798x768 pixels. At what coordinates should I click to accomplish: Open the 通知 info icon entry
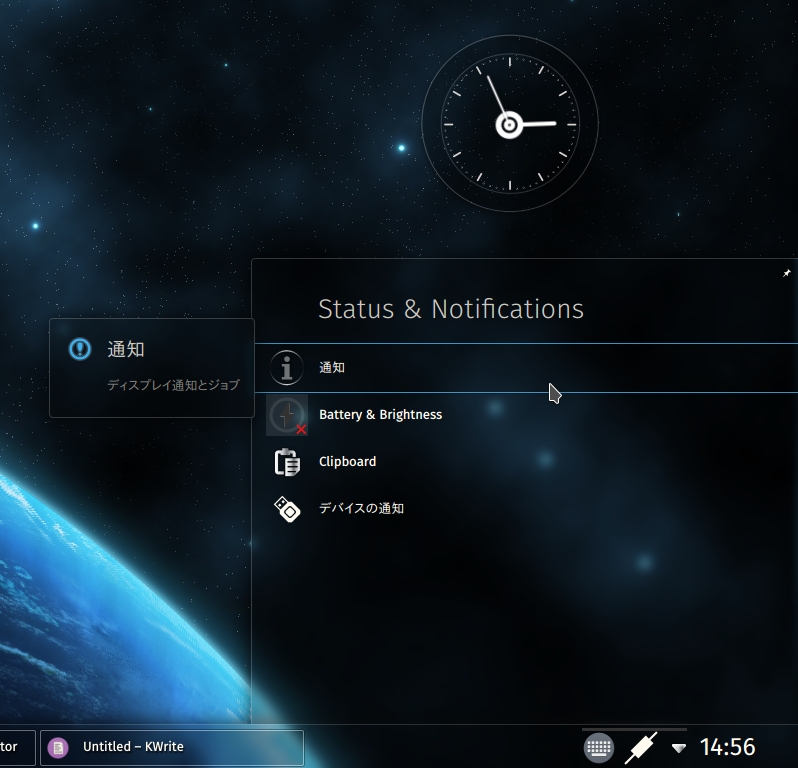[287, 367]
